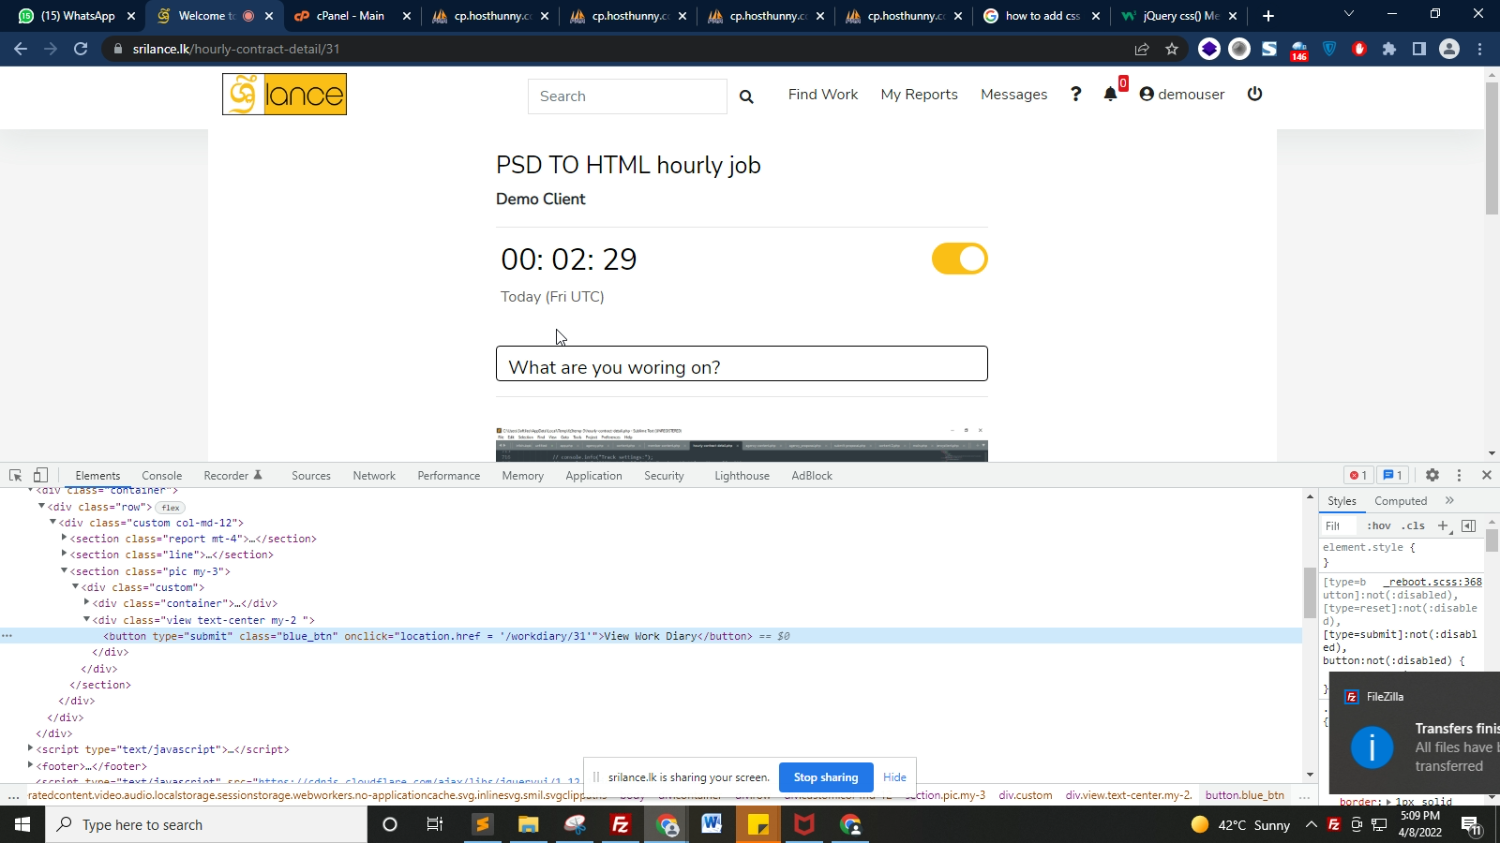Viewport: 1500px width, 843px height.
Task: Open the notifications bell
Action: pyautogui.click(x=1110, y=94)
